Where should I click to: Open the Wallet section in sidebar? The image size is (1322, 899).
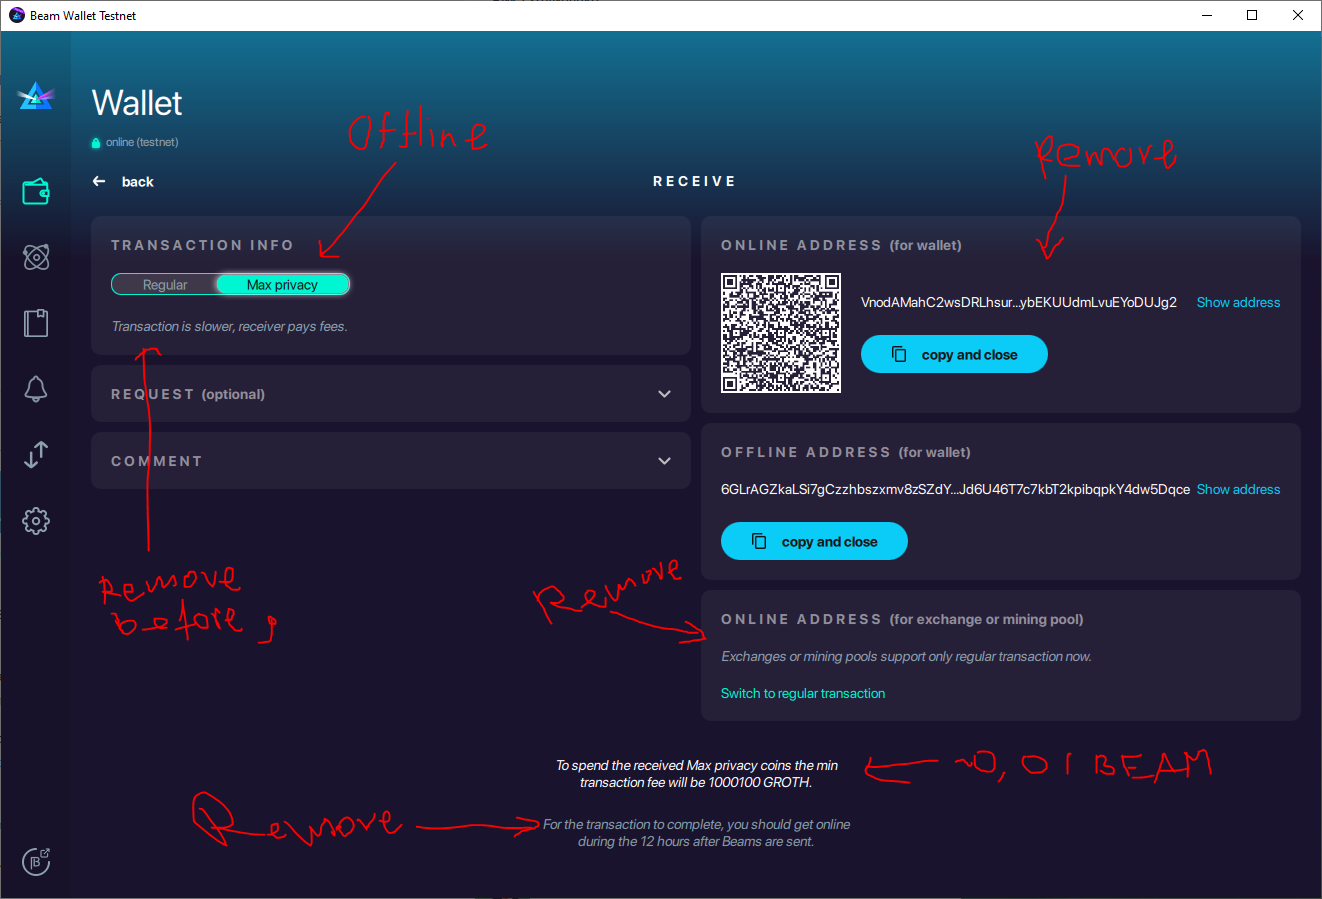click(x=36, y=191)
